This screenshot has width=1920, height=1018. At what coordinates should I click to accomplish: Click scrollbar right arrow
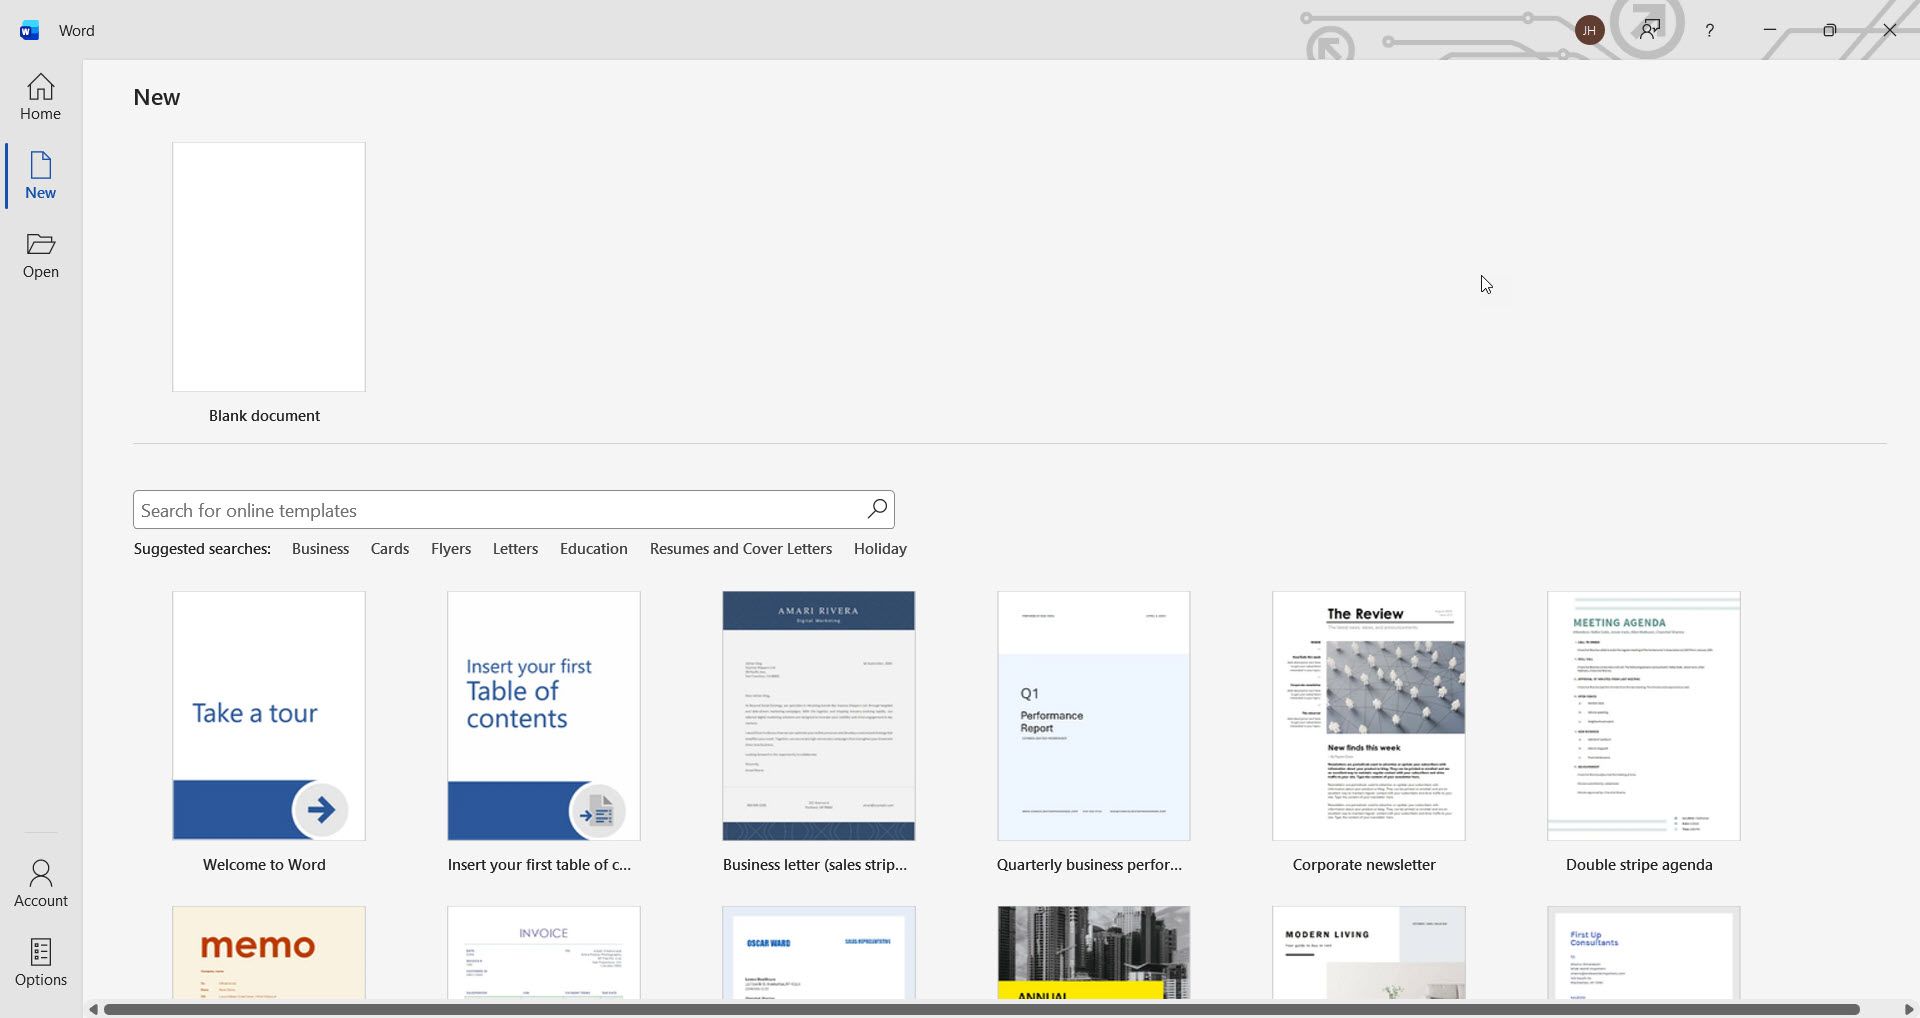point(1908,1009)
